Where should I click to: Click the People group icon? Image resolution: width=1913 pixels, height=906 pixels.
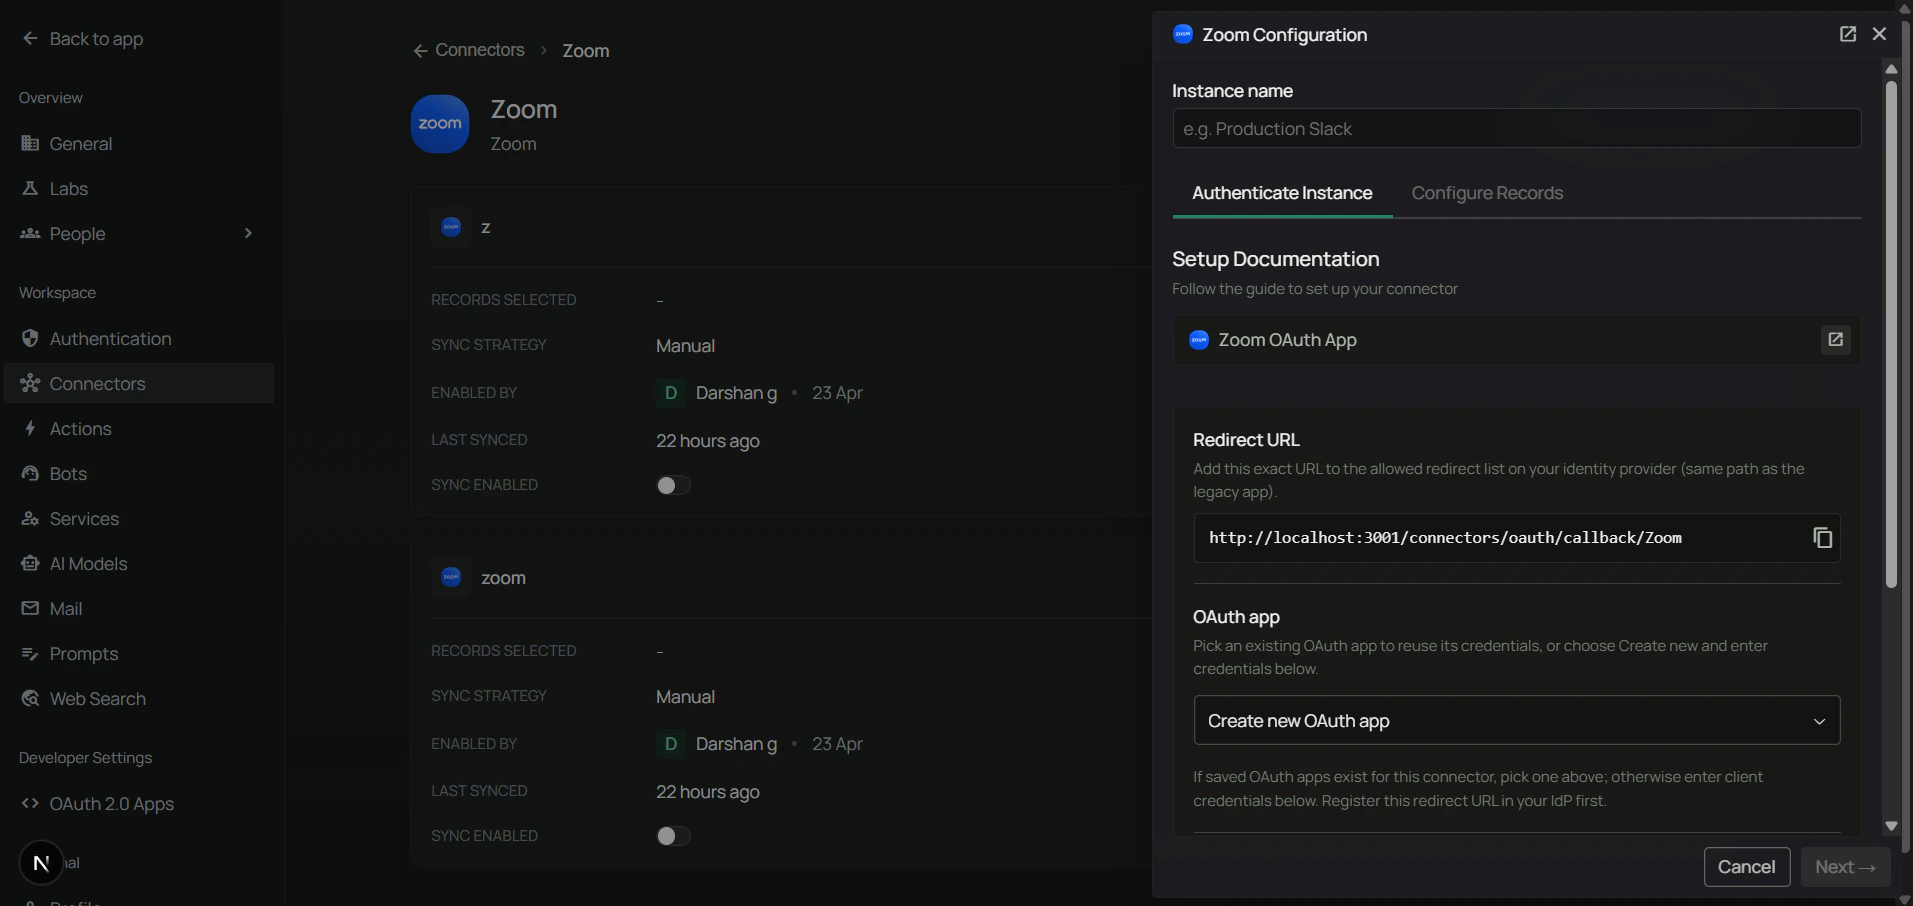30,233
